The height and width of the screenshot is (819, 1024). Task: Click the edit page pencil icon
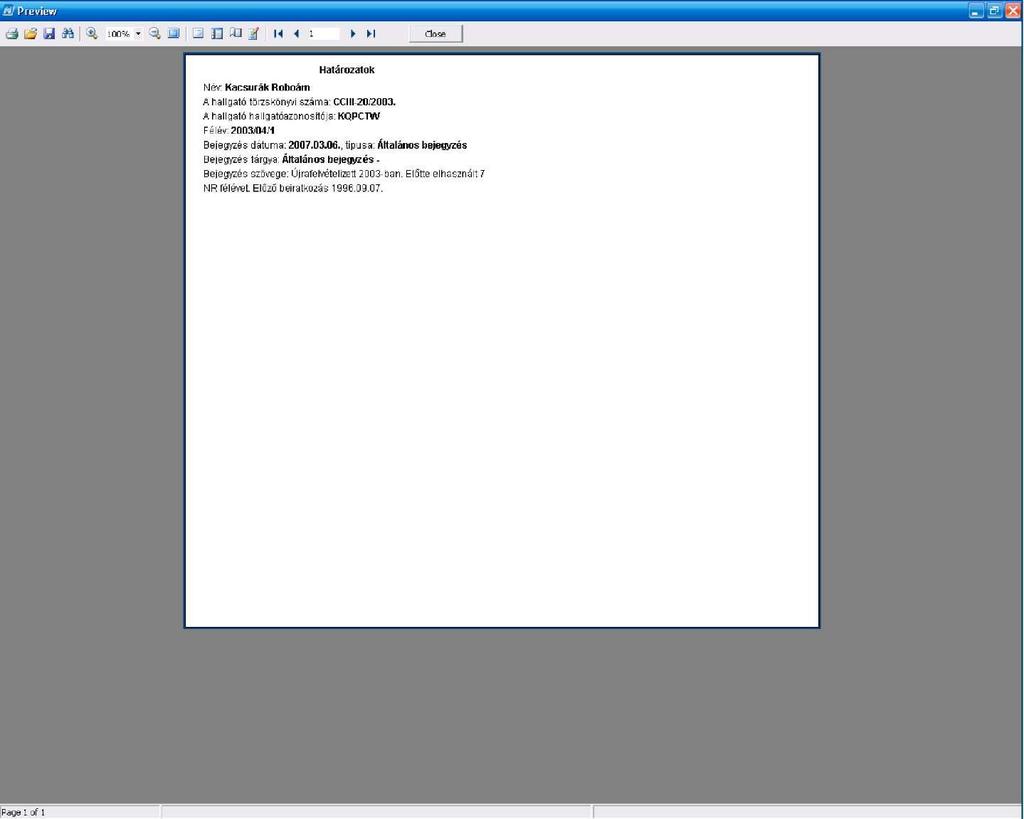tap(254, 34)
